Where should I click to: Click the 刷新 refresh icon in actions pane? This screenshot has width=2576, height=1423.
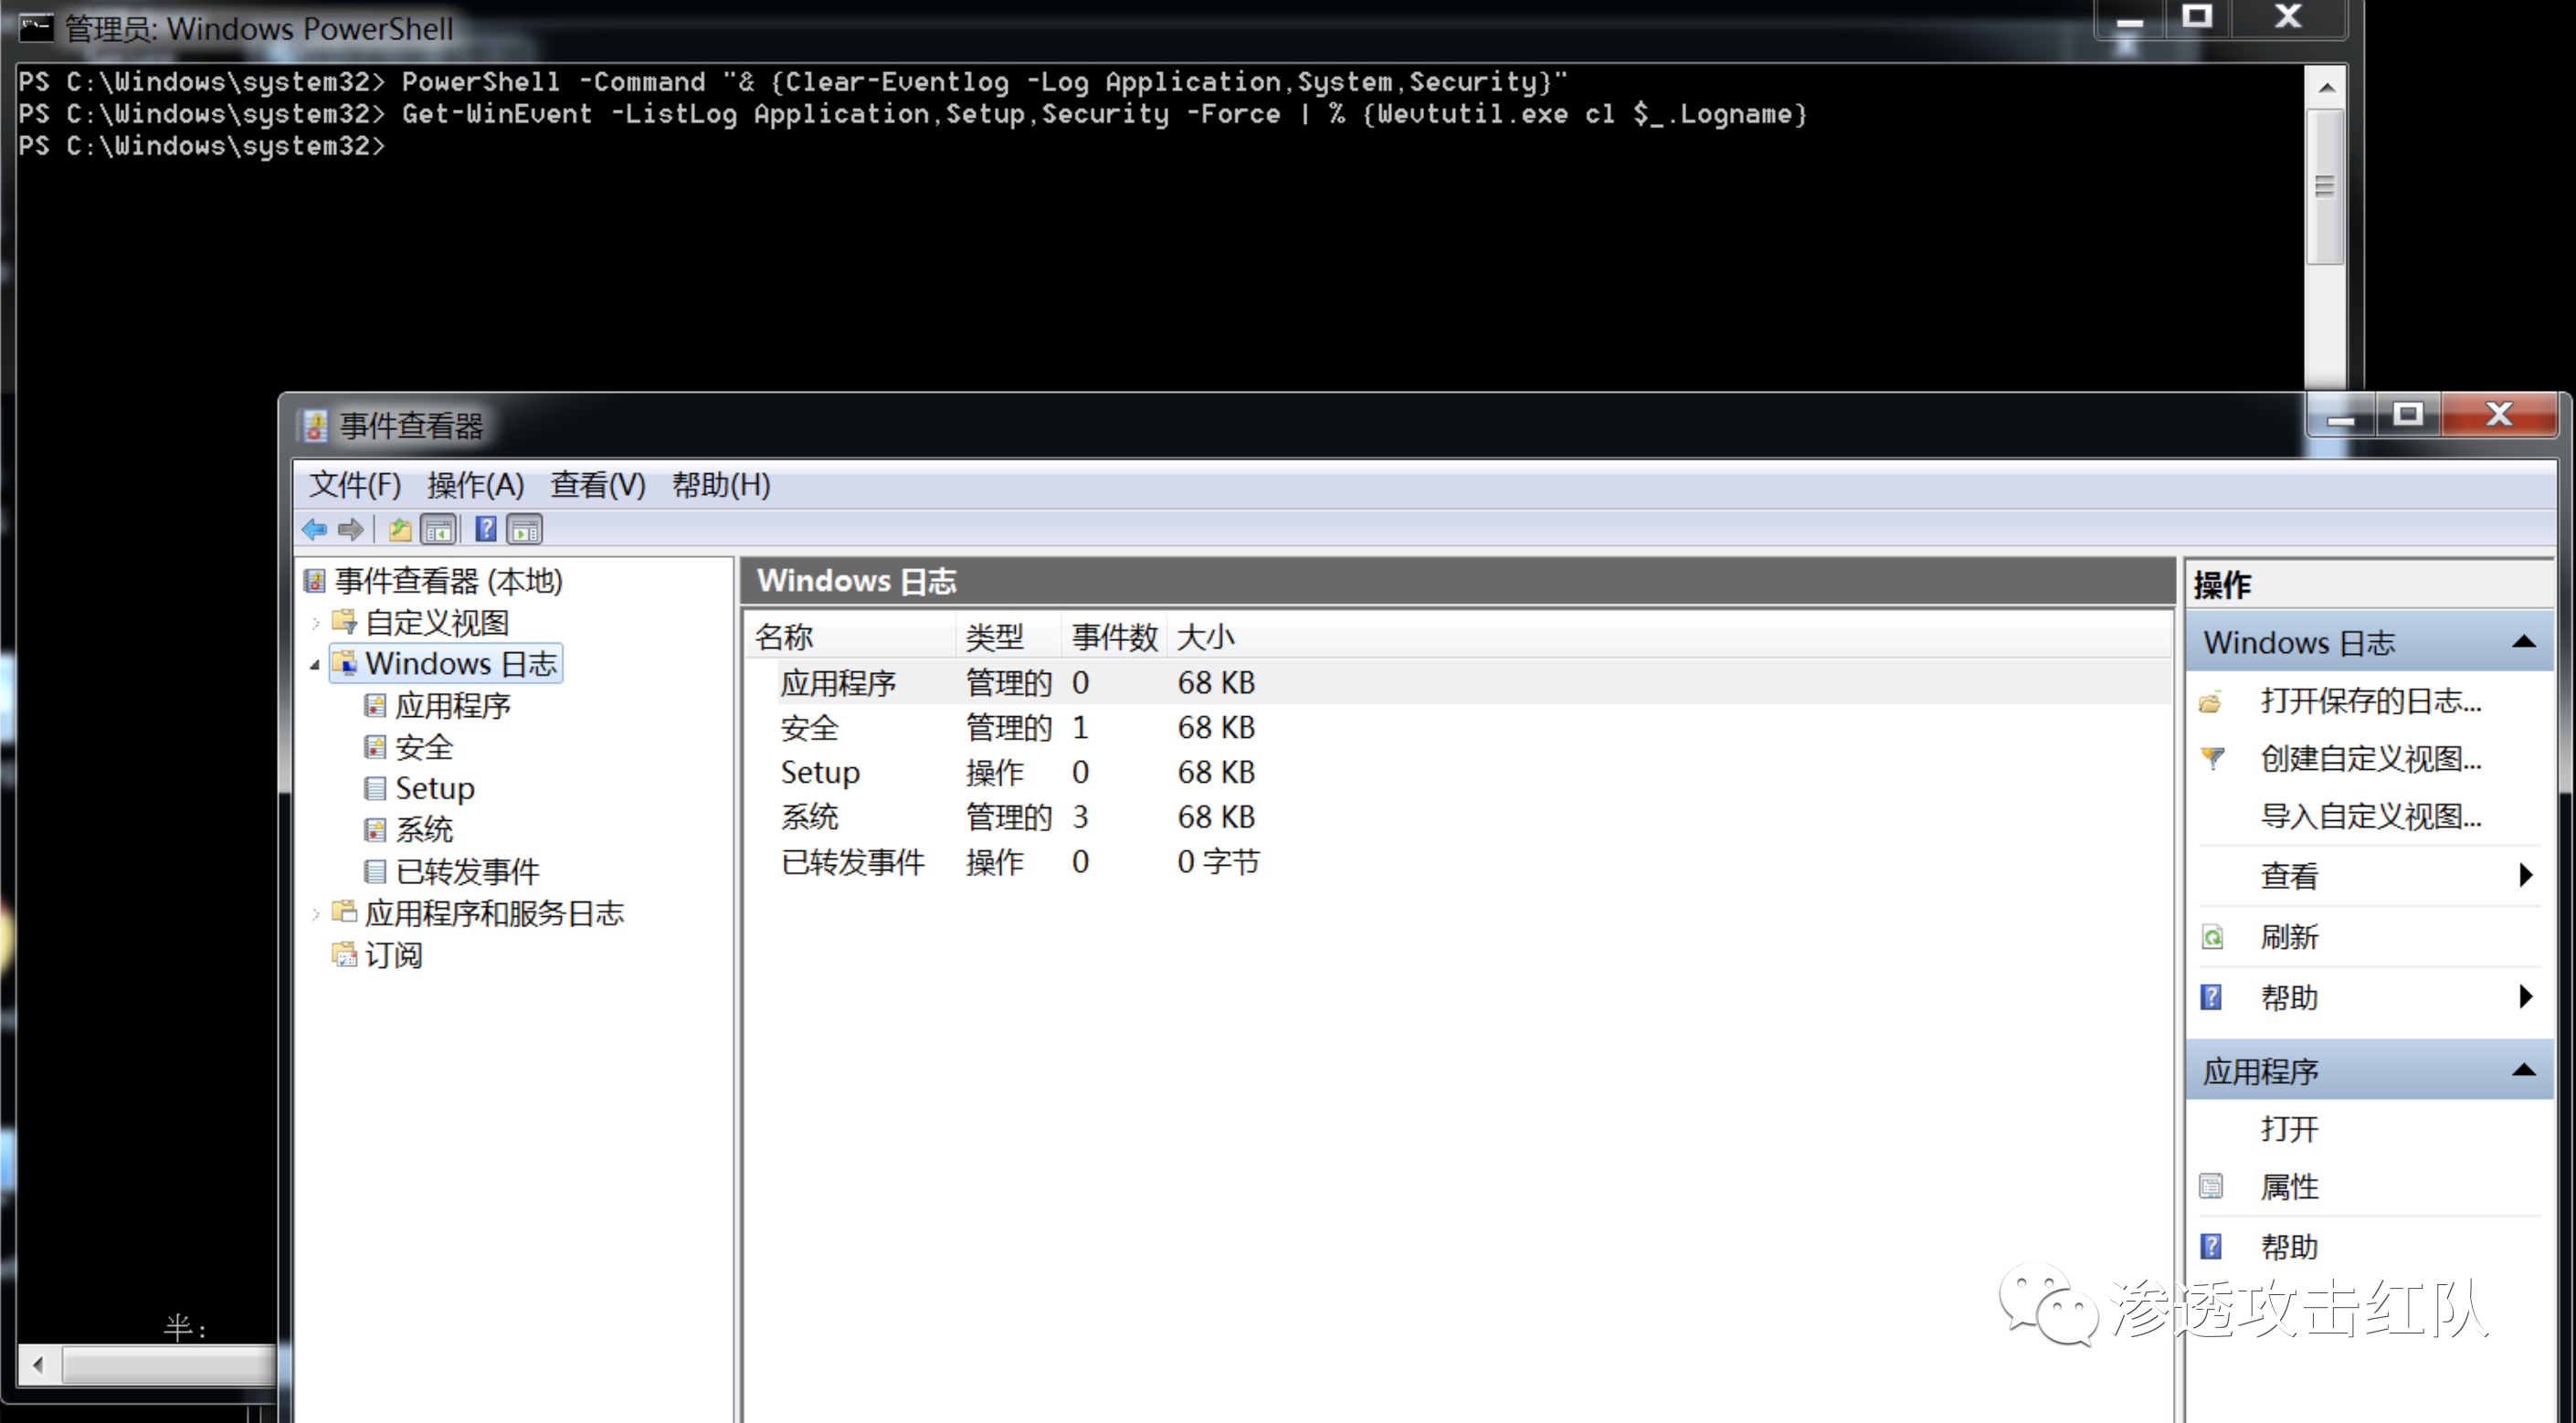click(x=2212, y=938)
